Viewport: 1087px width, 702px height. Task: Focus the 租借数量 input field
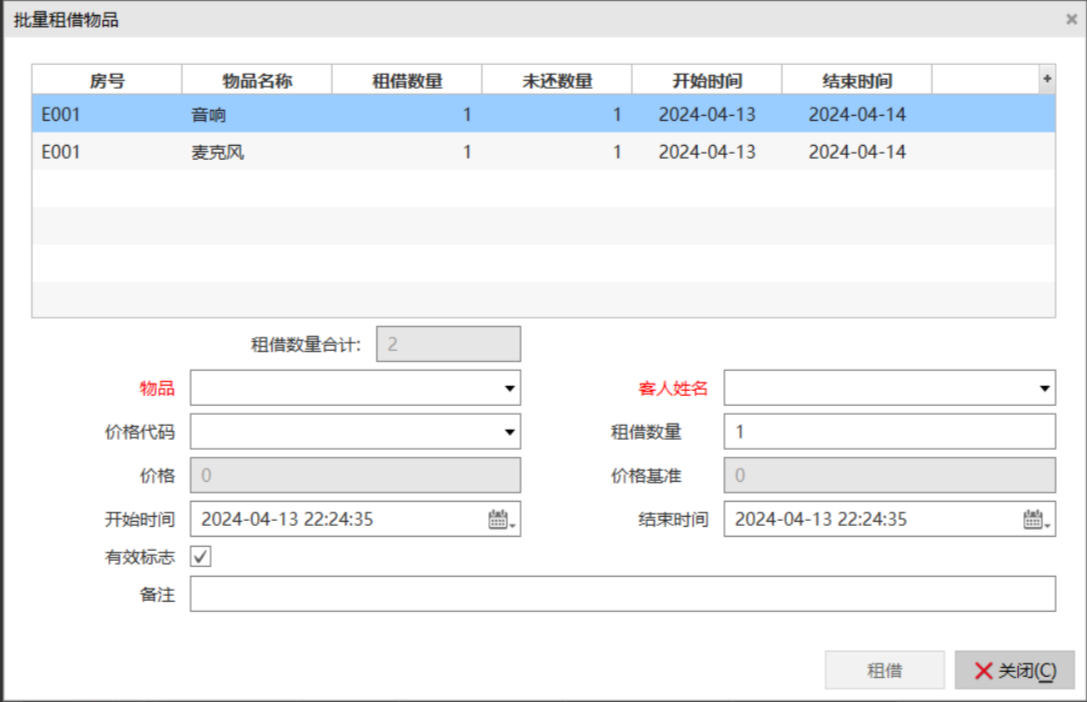tap(889, 432)
